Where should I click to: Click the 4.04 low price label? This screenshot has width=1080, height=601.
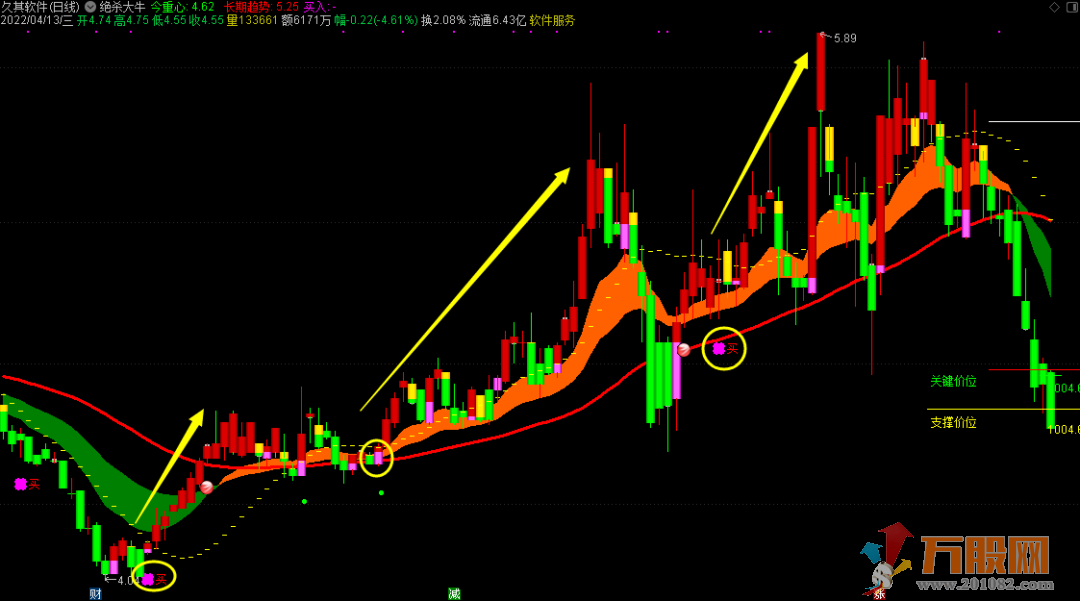127,580
